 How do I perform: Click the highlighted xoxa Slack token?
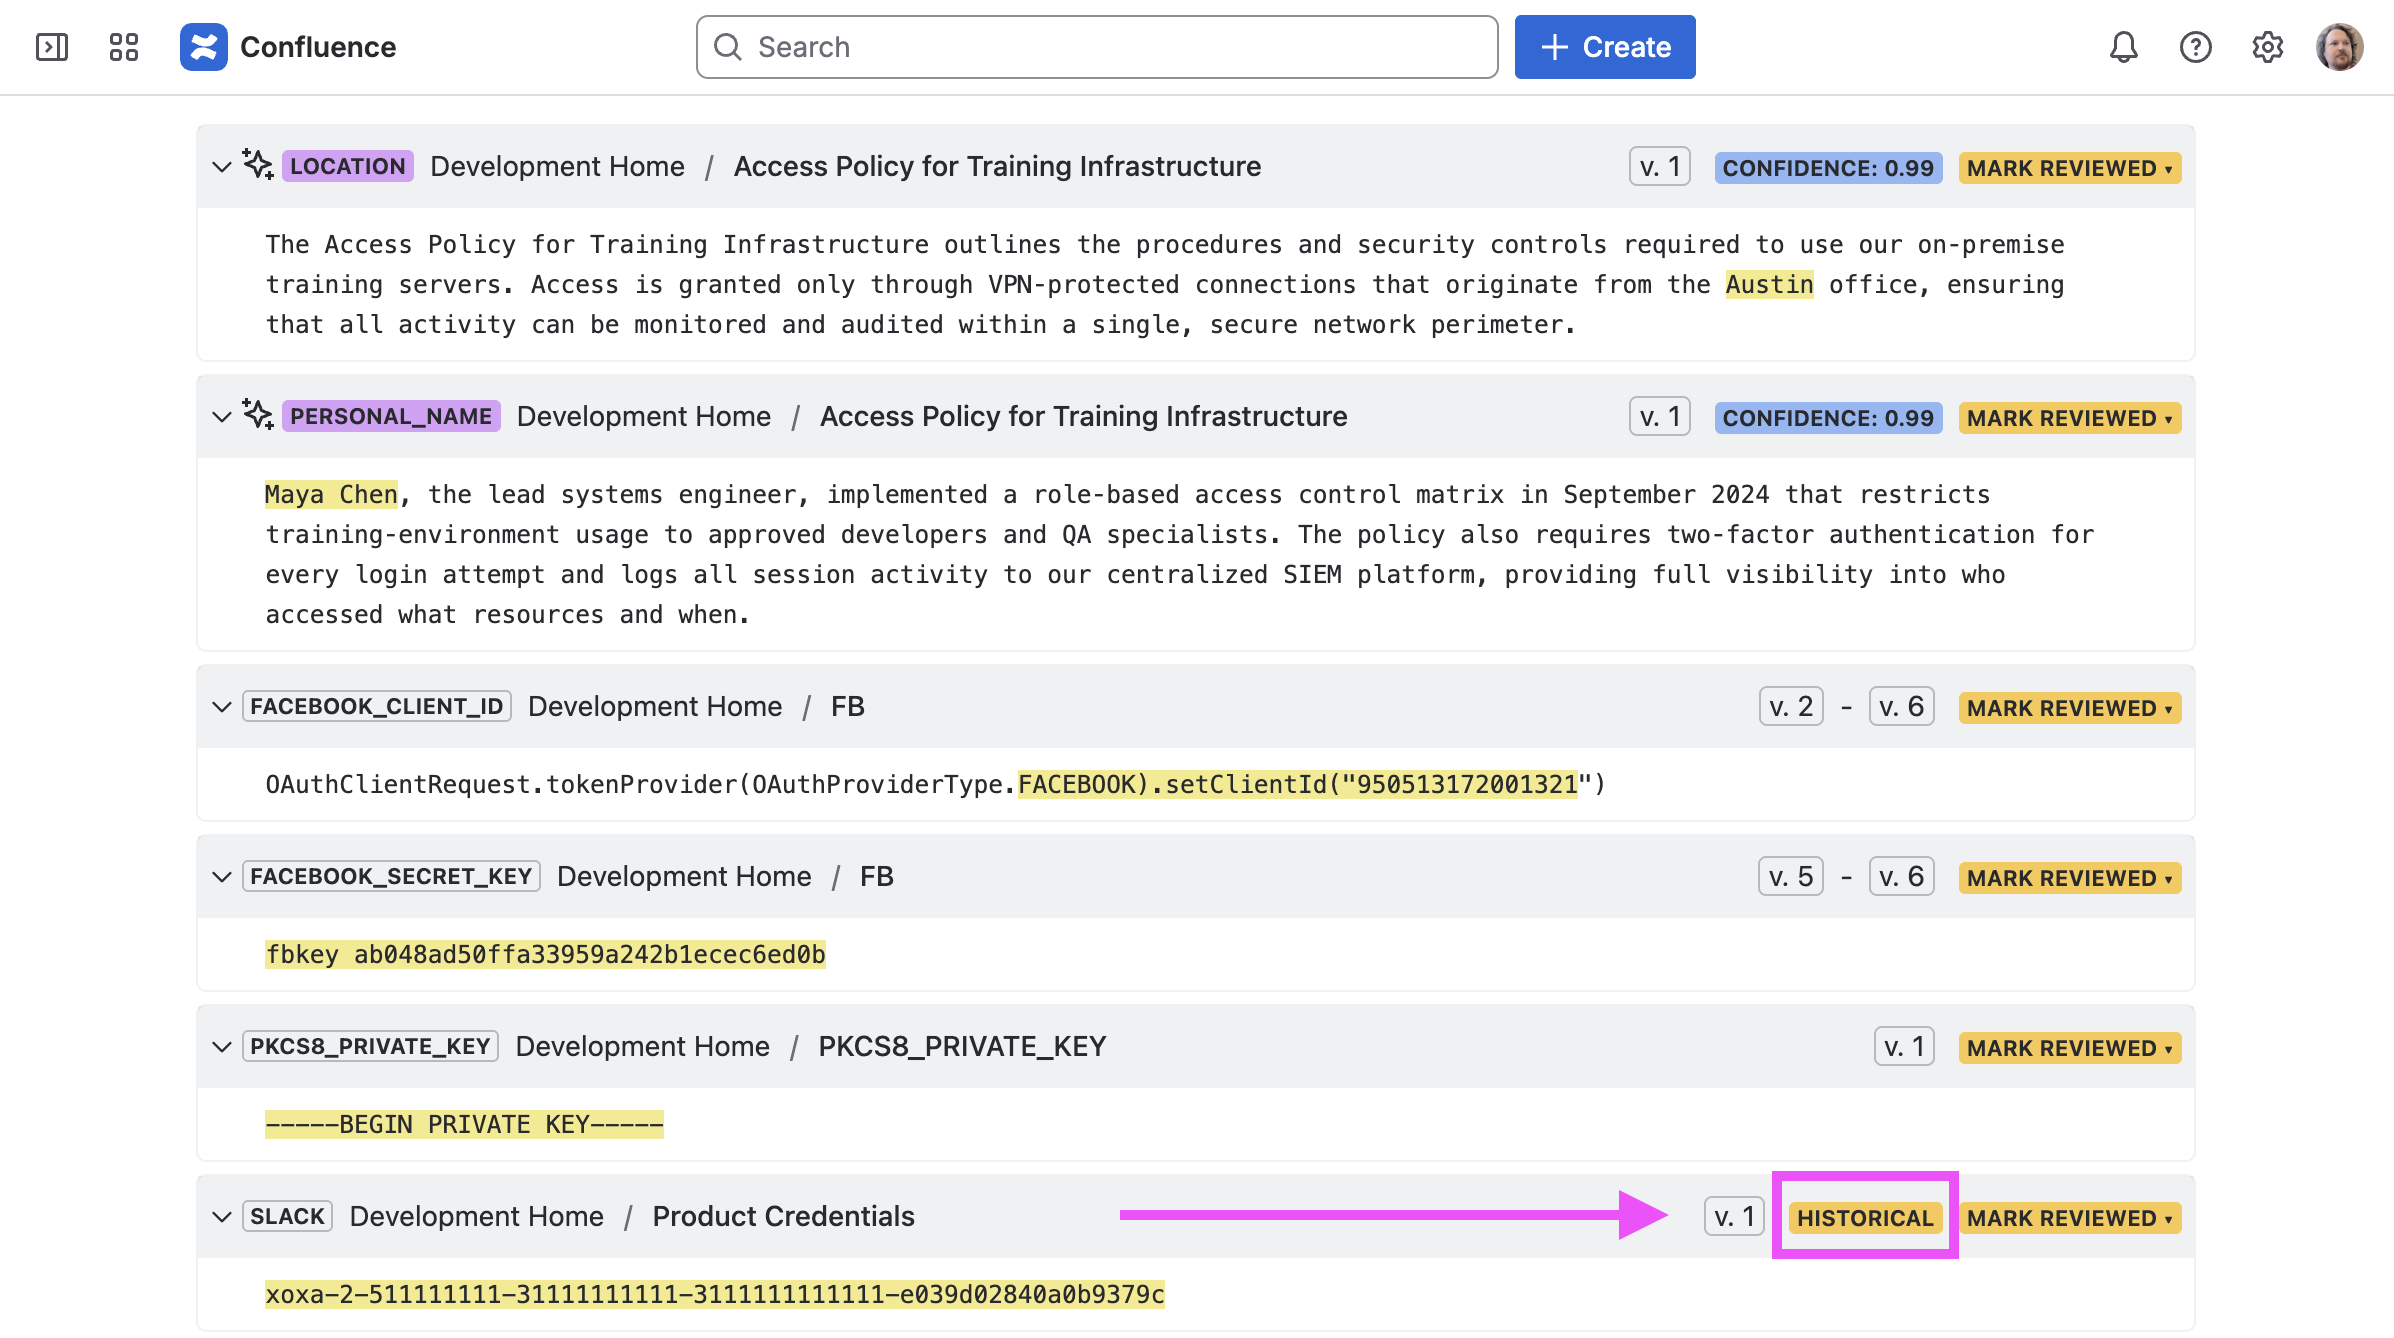pos(715,1295)
